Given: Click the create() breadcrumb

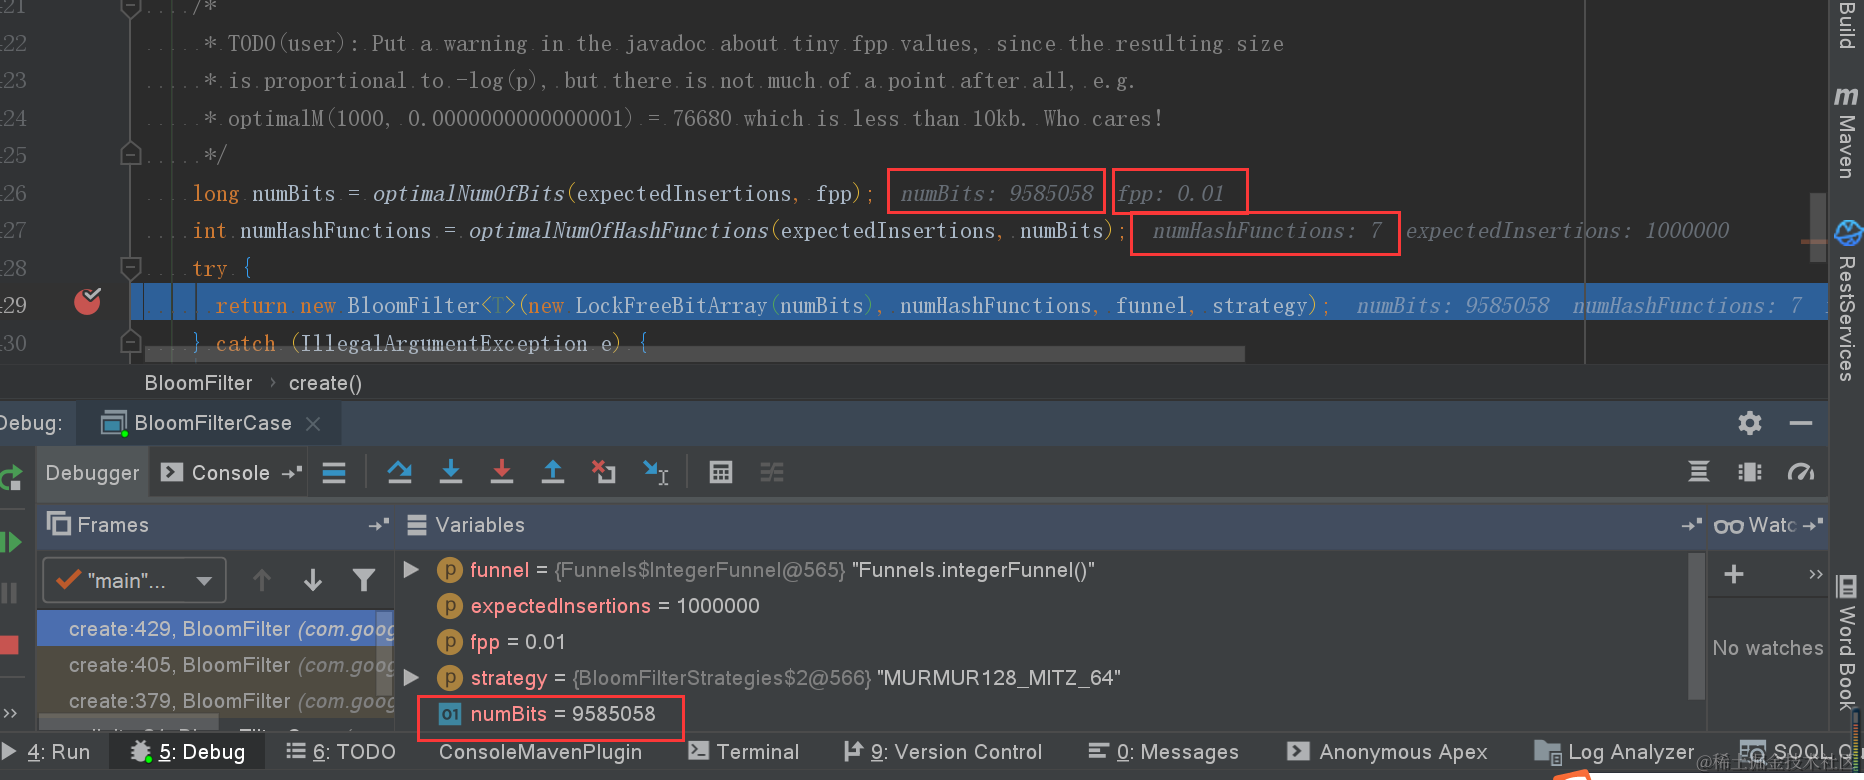Looking at the screenshot, I should pyautogui.click(x=325, y=383).
